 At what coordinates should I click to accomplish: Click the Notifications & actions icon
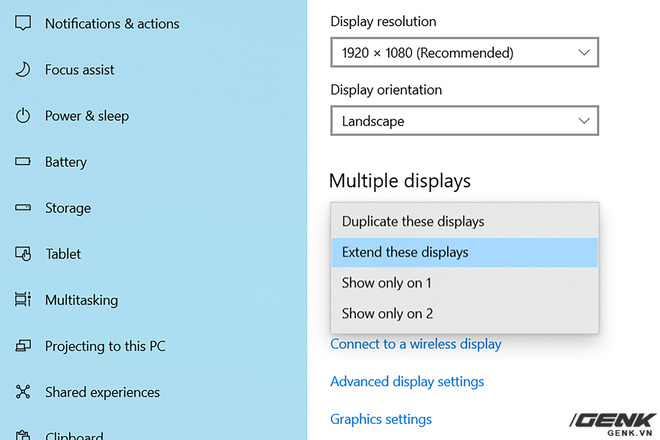[x=23, y=23]
